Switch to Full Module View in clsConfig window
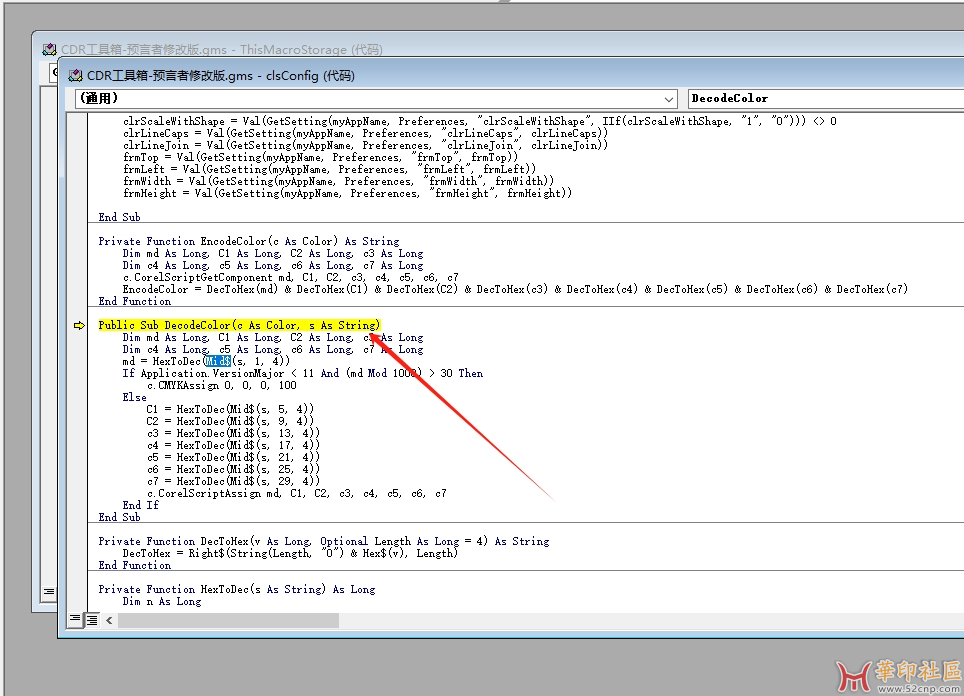 (92, 620)
